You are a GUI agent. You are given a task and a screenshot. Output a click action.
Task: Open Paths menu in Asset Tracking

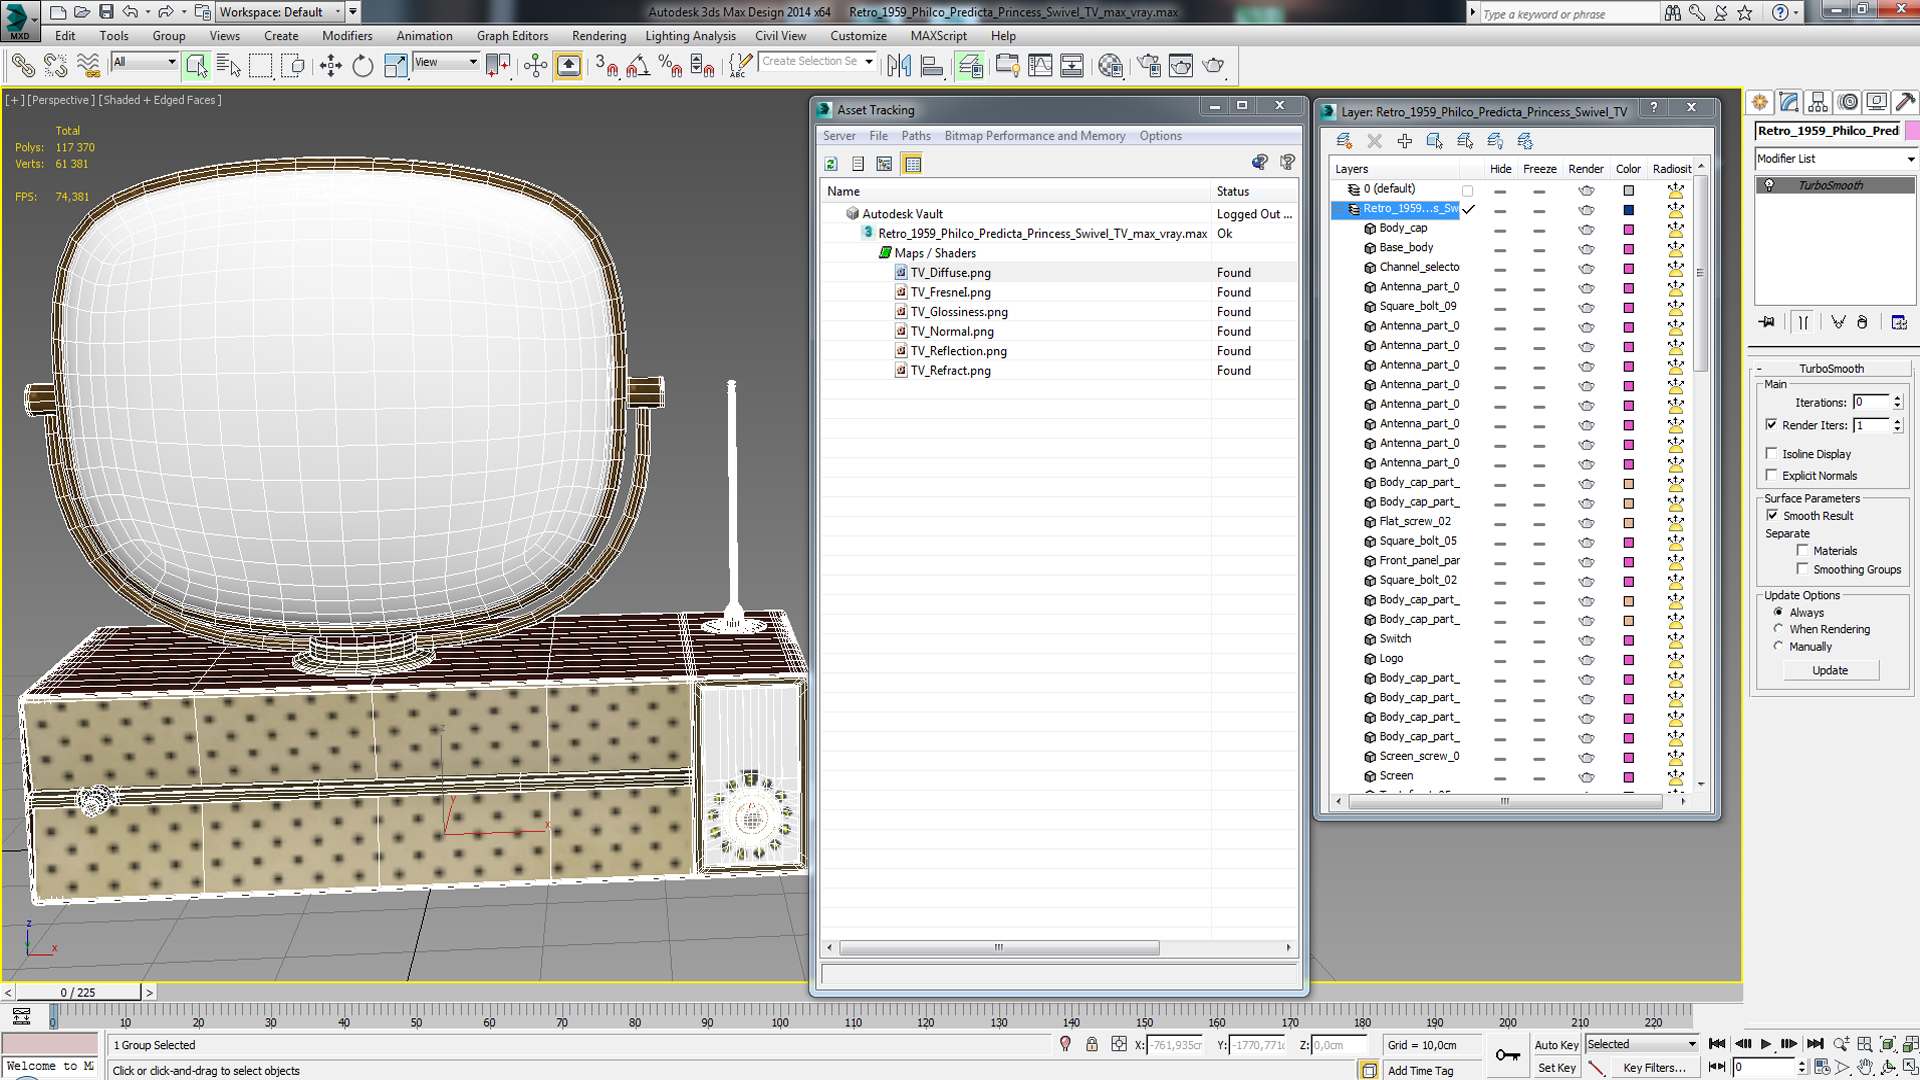click(x=915, y=136)
